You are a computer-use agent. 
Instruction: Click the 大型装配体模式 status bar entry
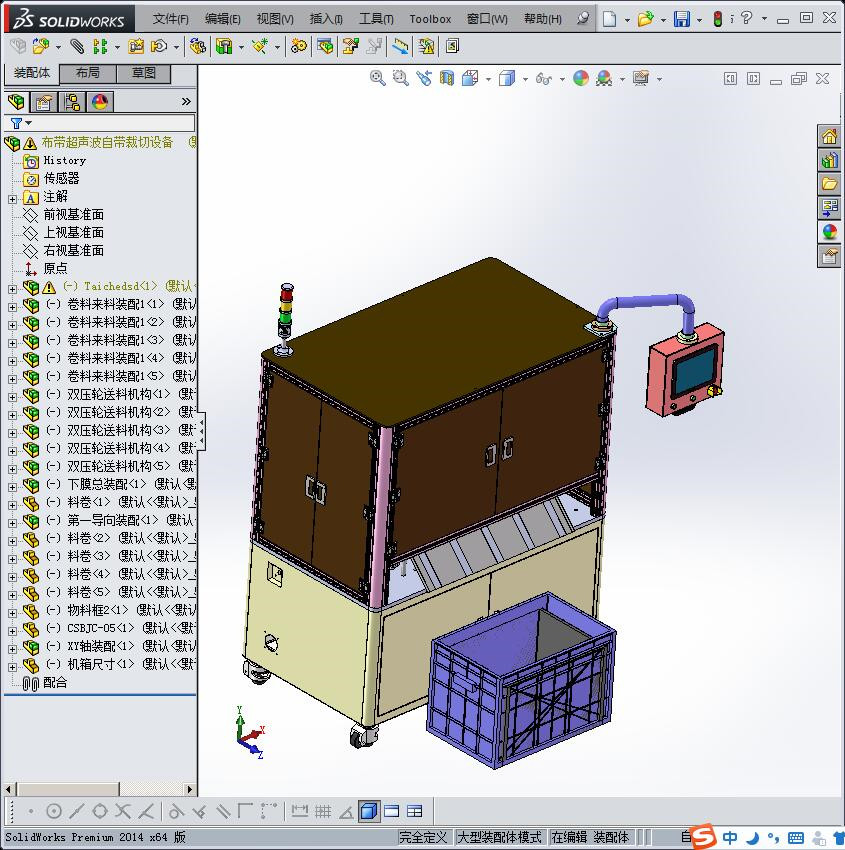pos(499,837)
